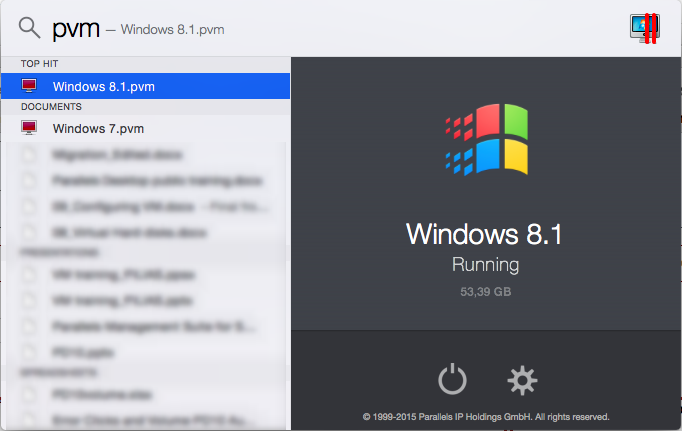Click the Windows logo in preview pane
Screen dimensions: 682x431
486,139
